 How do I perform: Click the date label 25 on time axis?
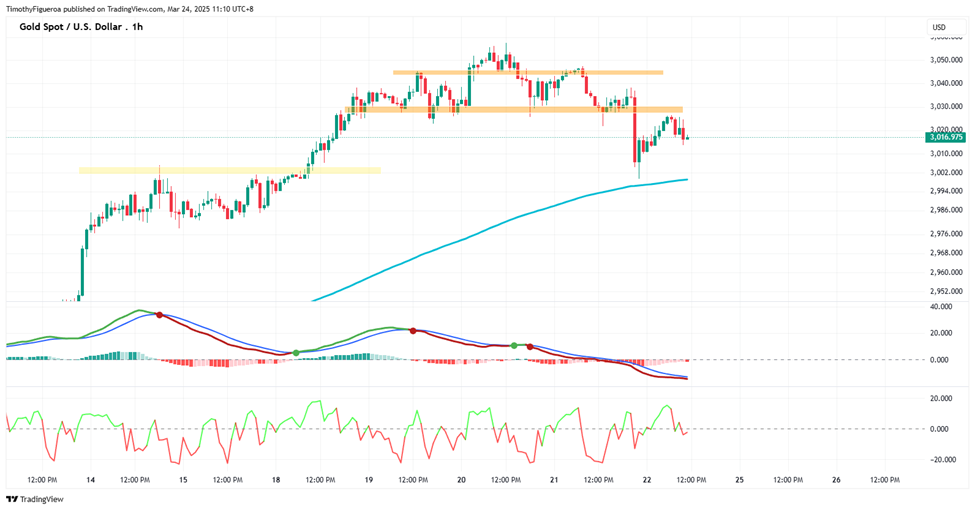739,480
